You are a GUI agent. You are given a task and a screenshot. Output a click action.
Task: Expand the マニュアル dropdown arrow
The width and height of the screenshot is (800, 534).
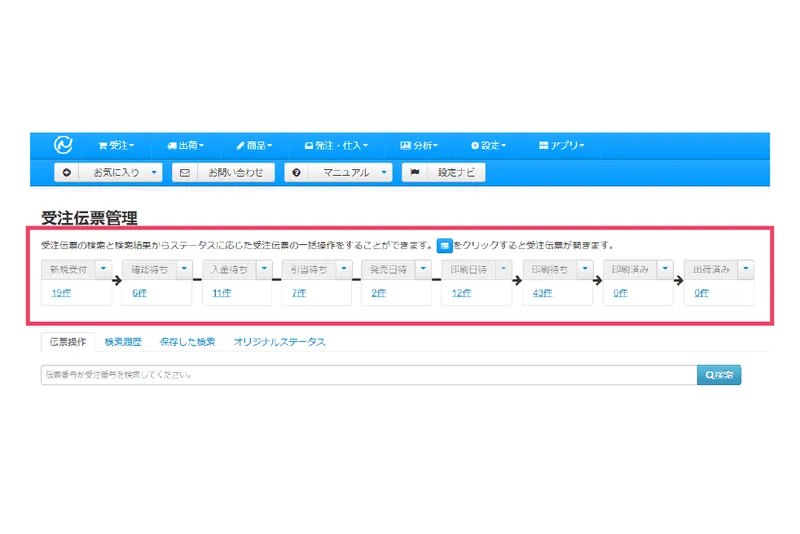click(x=384, y=172)
